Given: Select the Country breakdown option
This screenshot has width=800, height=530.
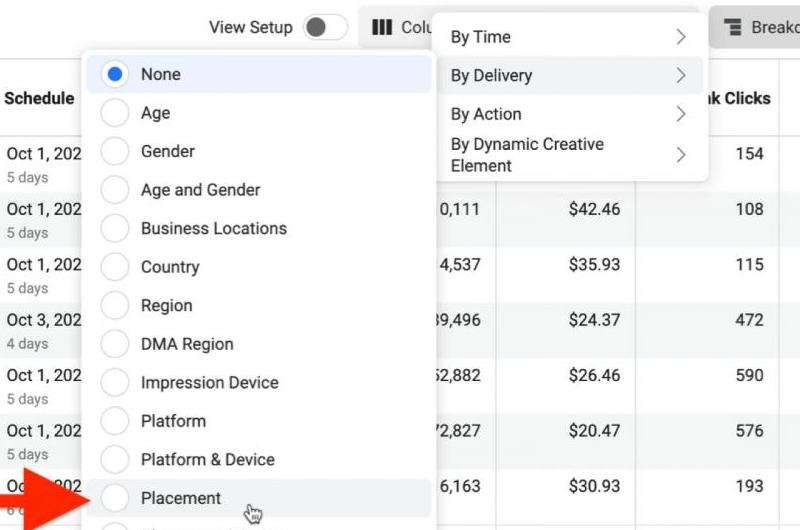Looking at the screenshot, I should [115, 267].
